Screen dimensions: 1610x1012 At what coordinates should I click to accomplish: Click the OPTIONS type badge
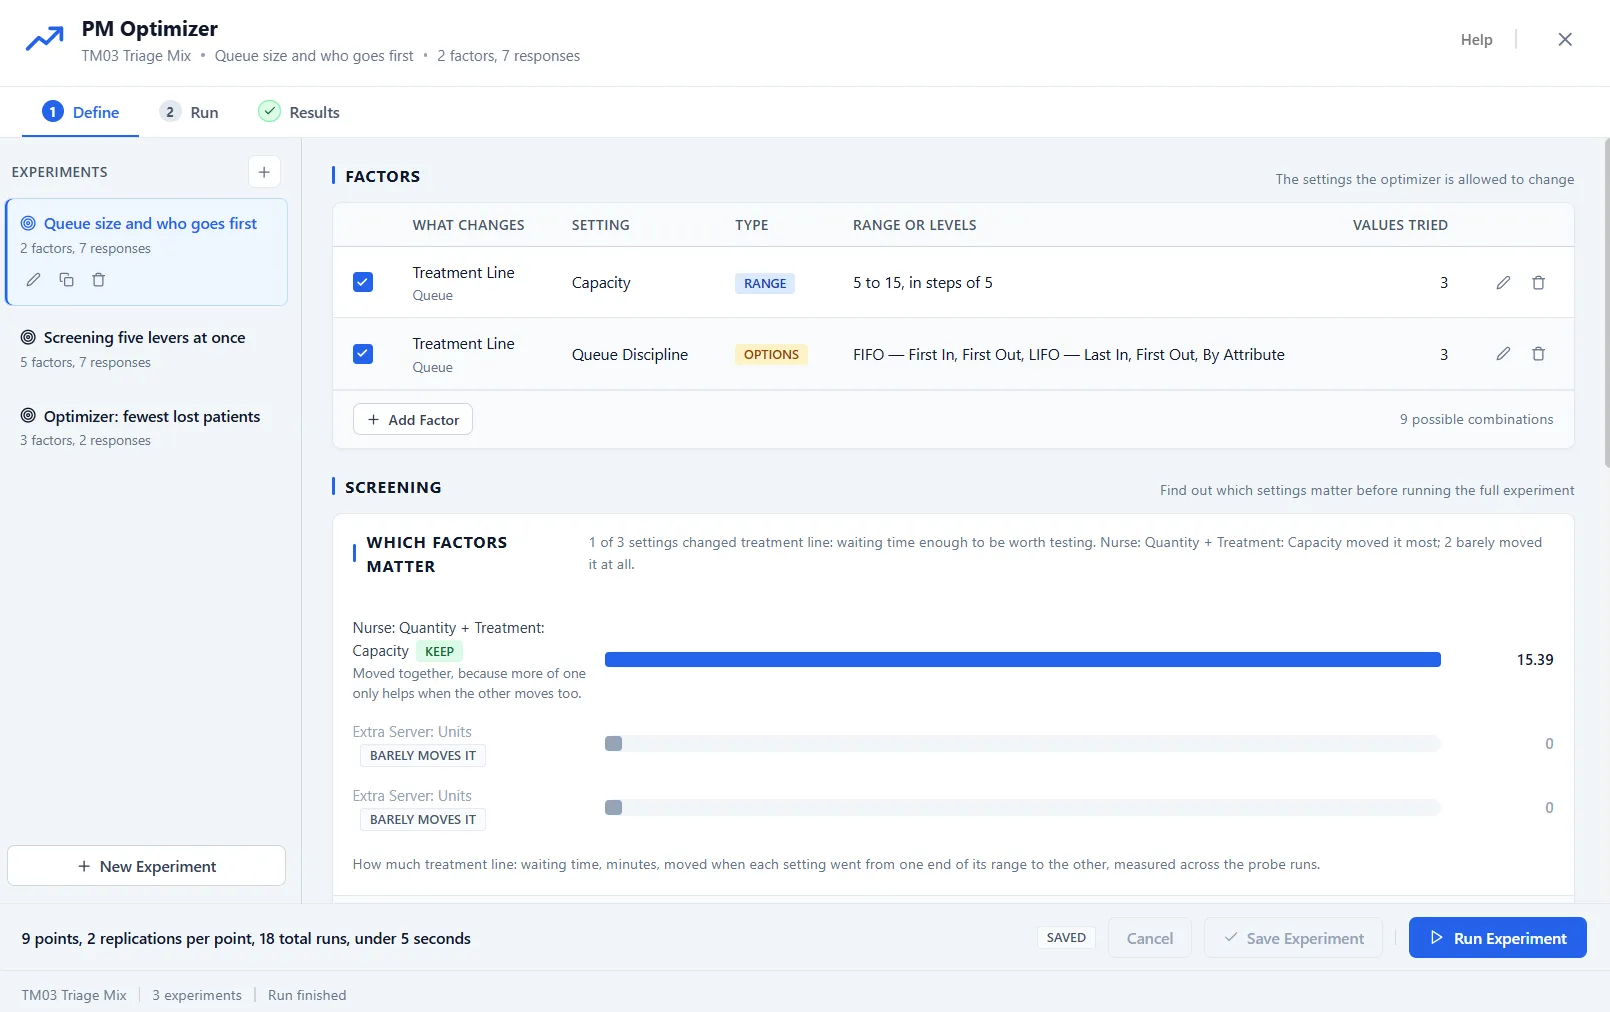(x=771, y=355)
